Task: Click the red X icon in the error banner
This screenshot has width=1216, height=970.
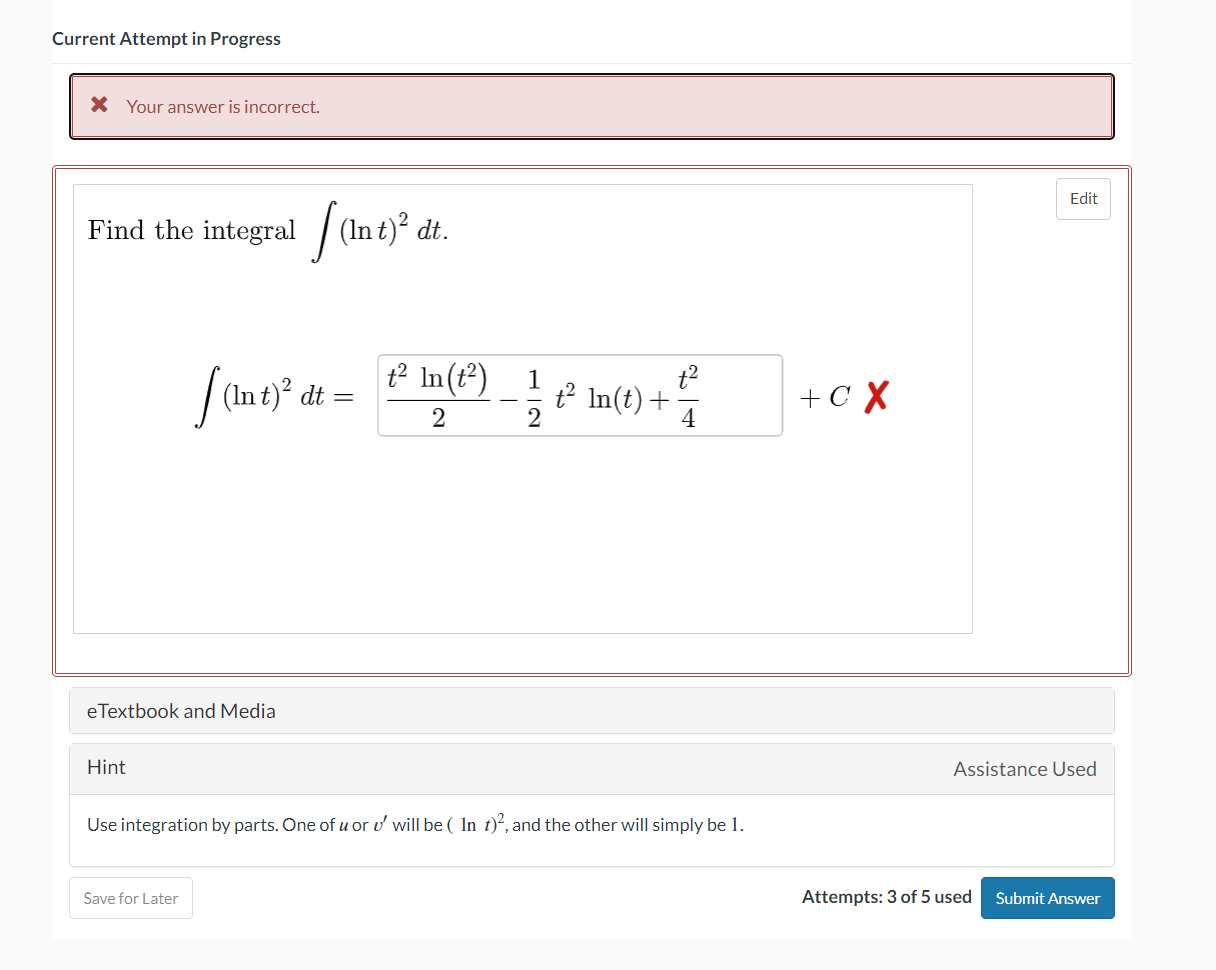Action: click(98, 105)
